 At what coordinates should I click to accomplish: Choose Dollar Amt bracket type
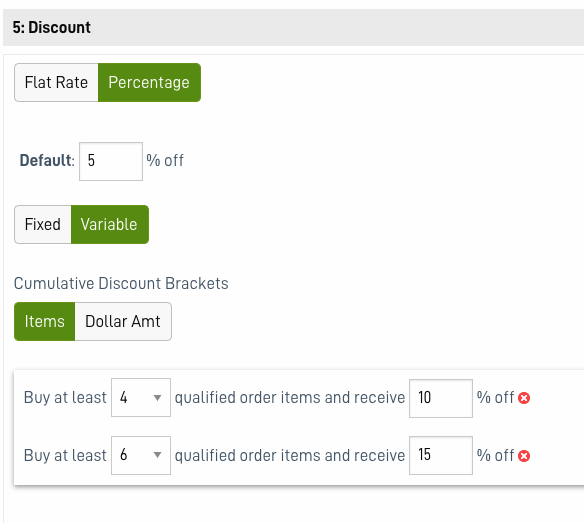(x=123, y=321)
